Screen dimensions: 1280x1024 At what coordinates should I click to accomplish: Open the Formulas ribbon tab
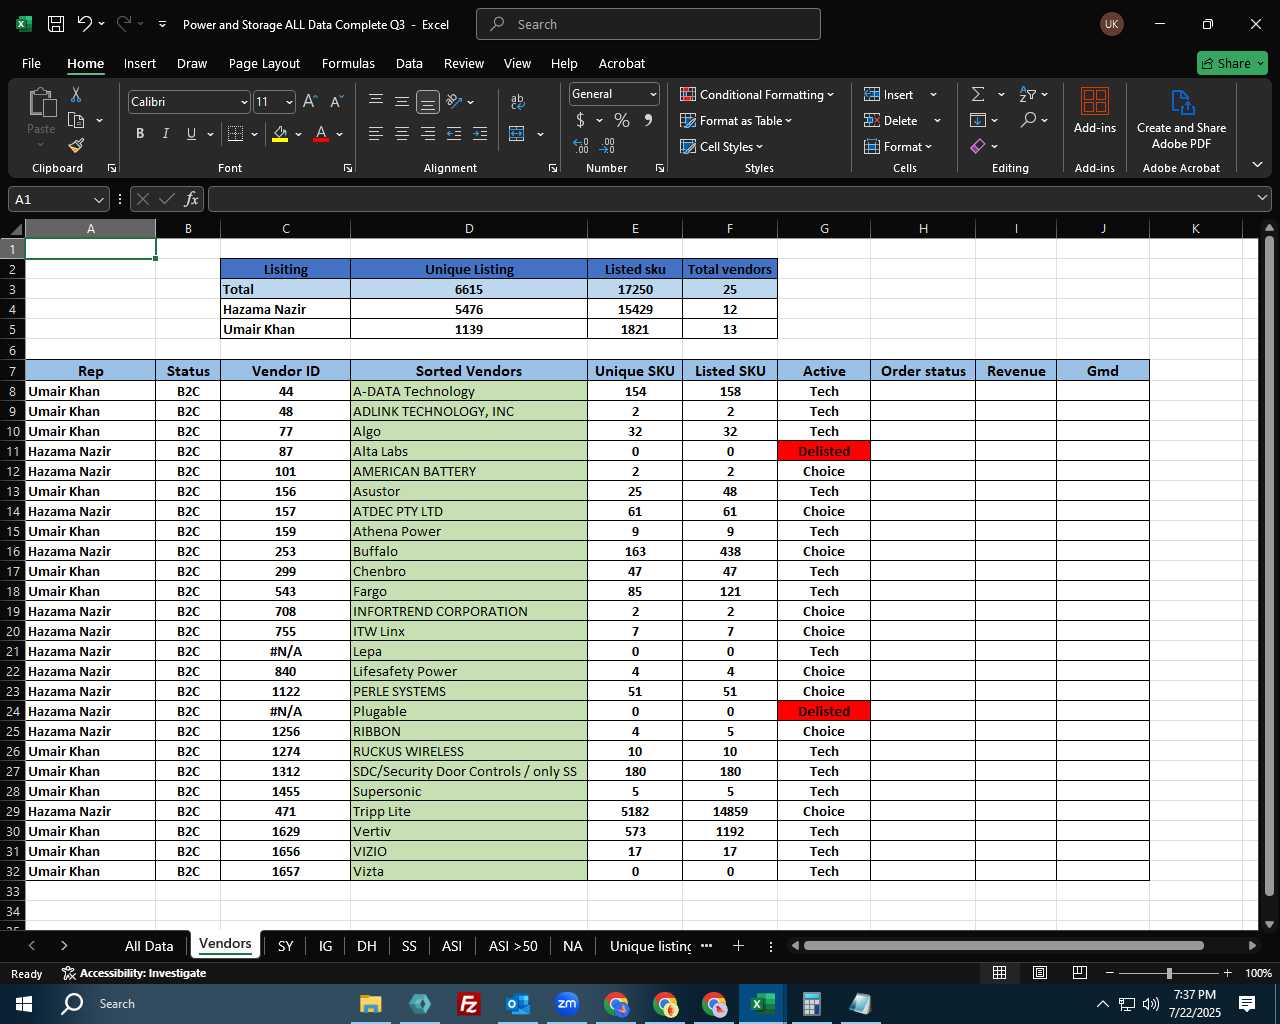348,63
